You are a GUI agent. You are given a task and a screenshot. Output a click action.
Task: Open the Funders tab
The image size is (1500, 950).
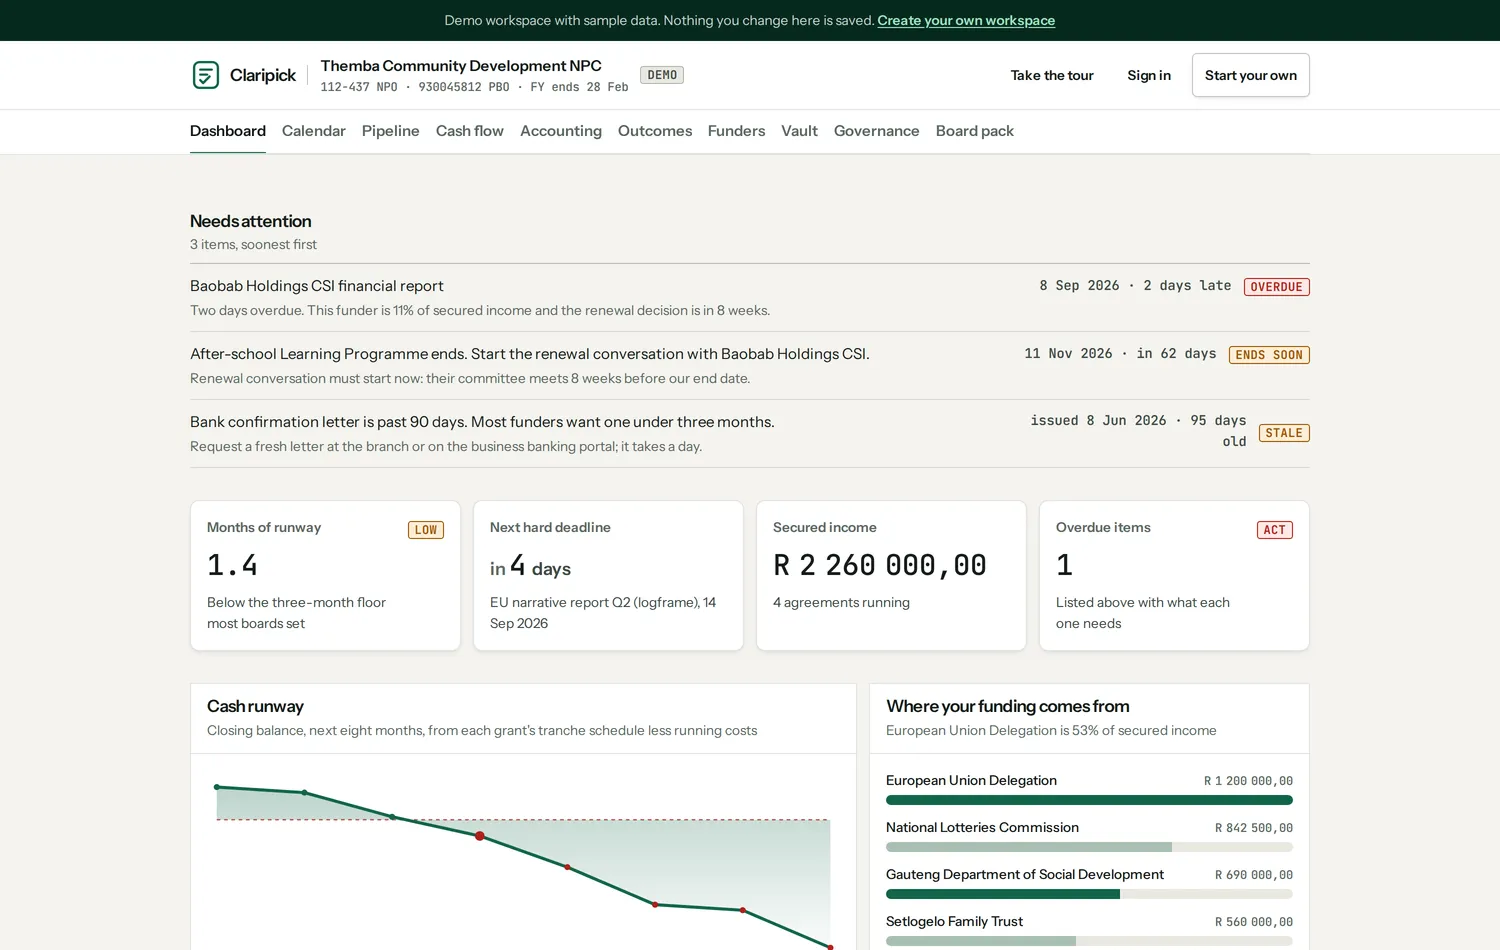(x=737, y=131)
